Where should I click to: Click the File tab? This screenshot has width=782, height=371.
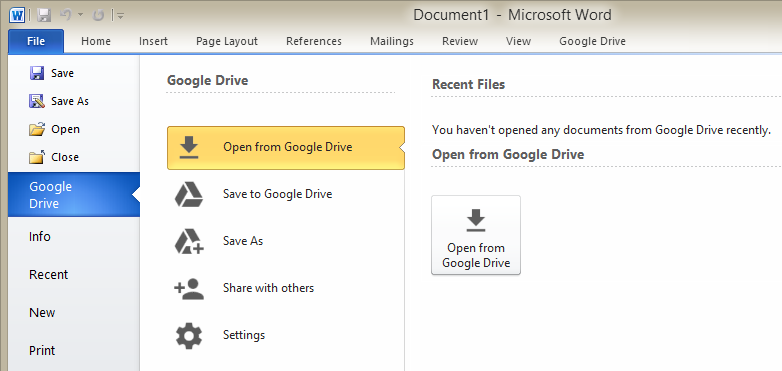coord(36,41)
